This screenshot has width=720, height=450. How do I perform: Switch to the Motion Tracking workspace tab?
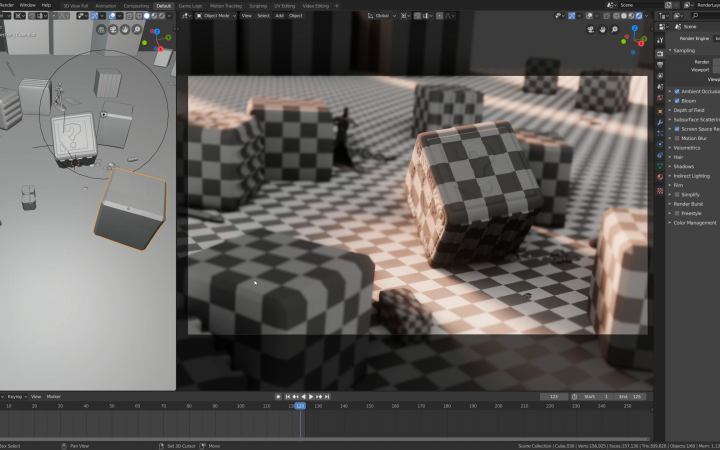(226, 6)
